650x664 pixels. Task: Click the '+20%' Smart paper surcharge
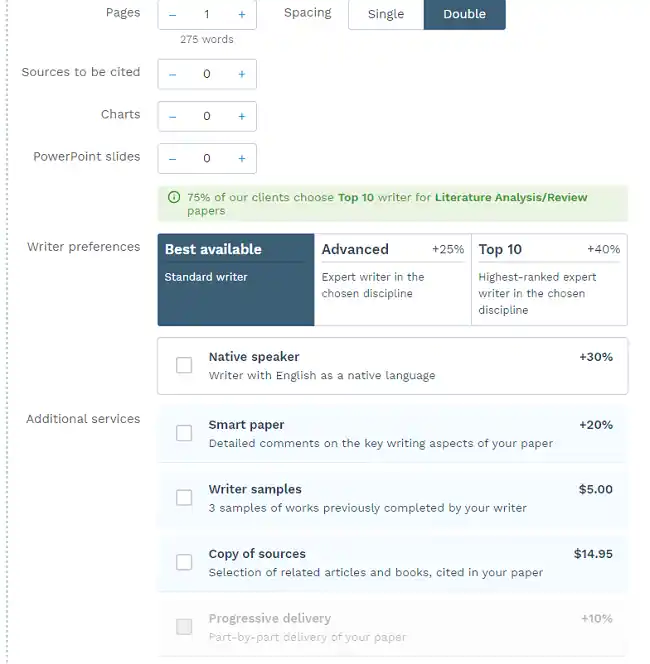pos(596,425)
